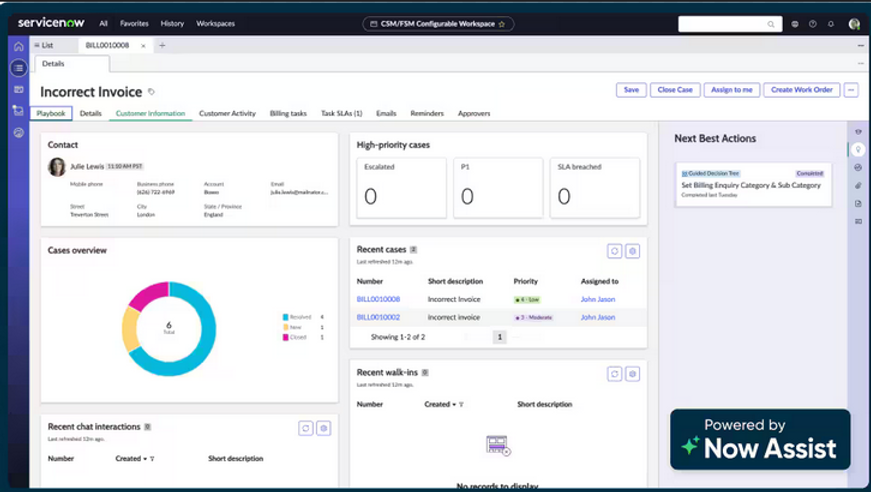Close the BILL0010008 tab
This screenshot has width=871, height=492.
(x=143, y=46)
